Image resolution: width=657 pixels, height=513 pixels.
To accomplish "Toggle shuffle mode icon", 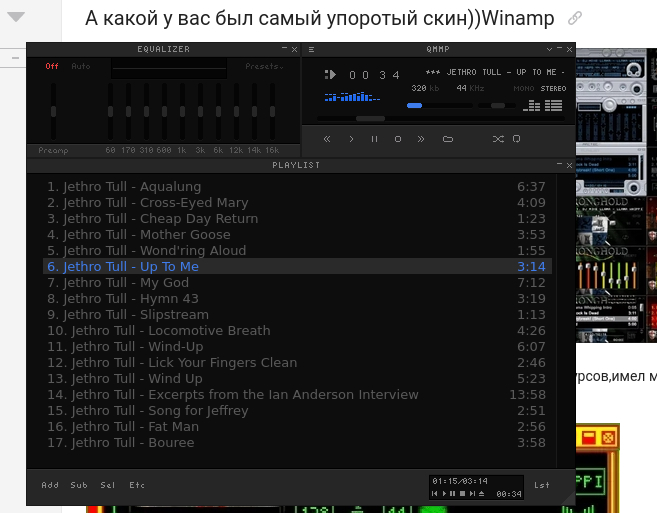I will coord(498,139).
